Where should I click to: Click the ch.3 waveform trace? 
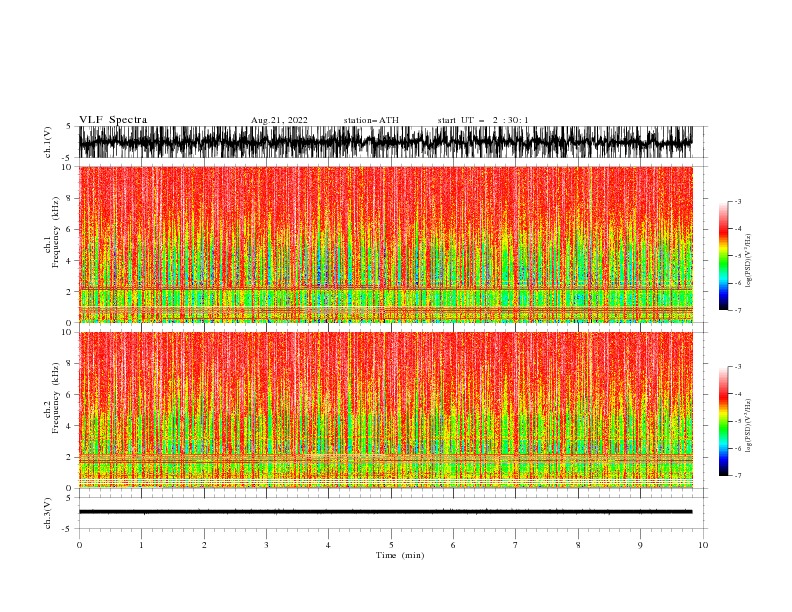(x=385, y=512)
